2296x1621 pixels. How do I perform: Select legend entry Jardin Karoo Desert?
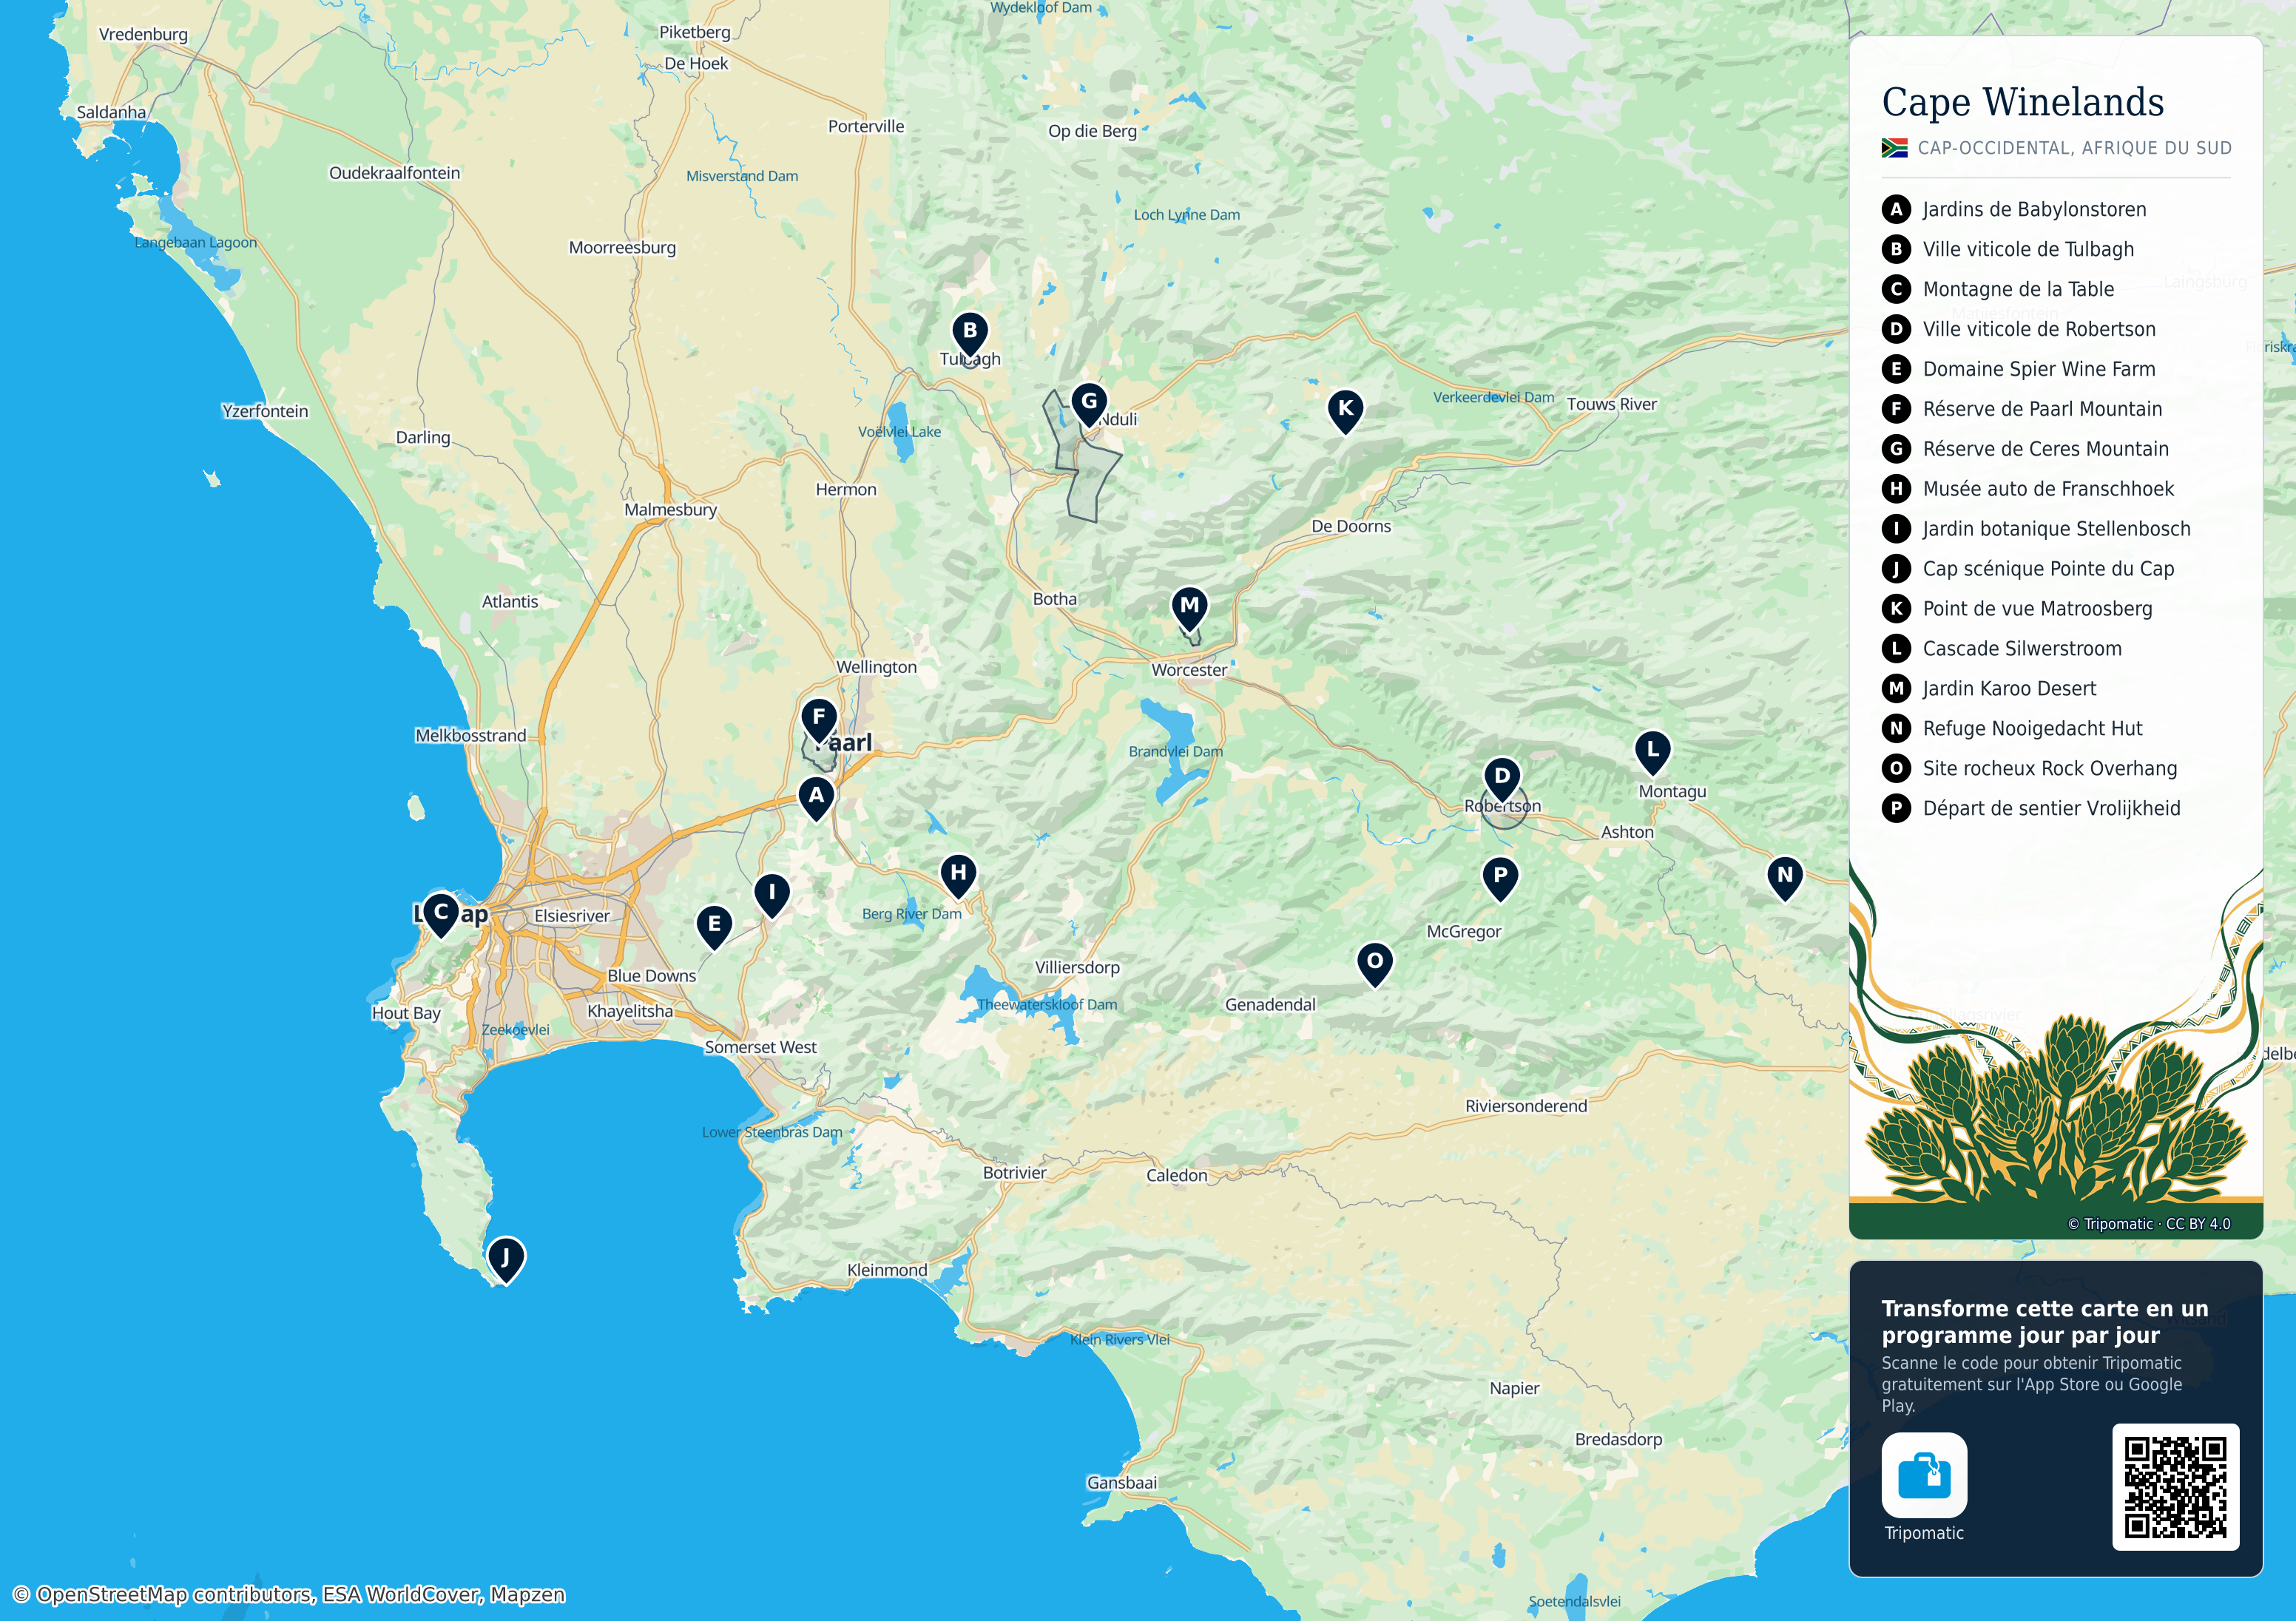click(x=1988, y=689)
